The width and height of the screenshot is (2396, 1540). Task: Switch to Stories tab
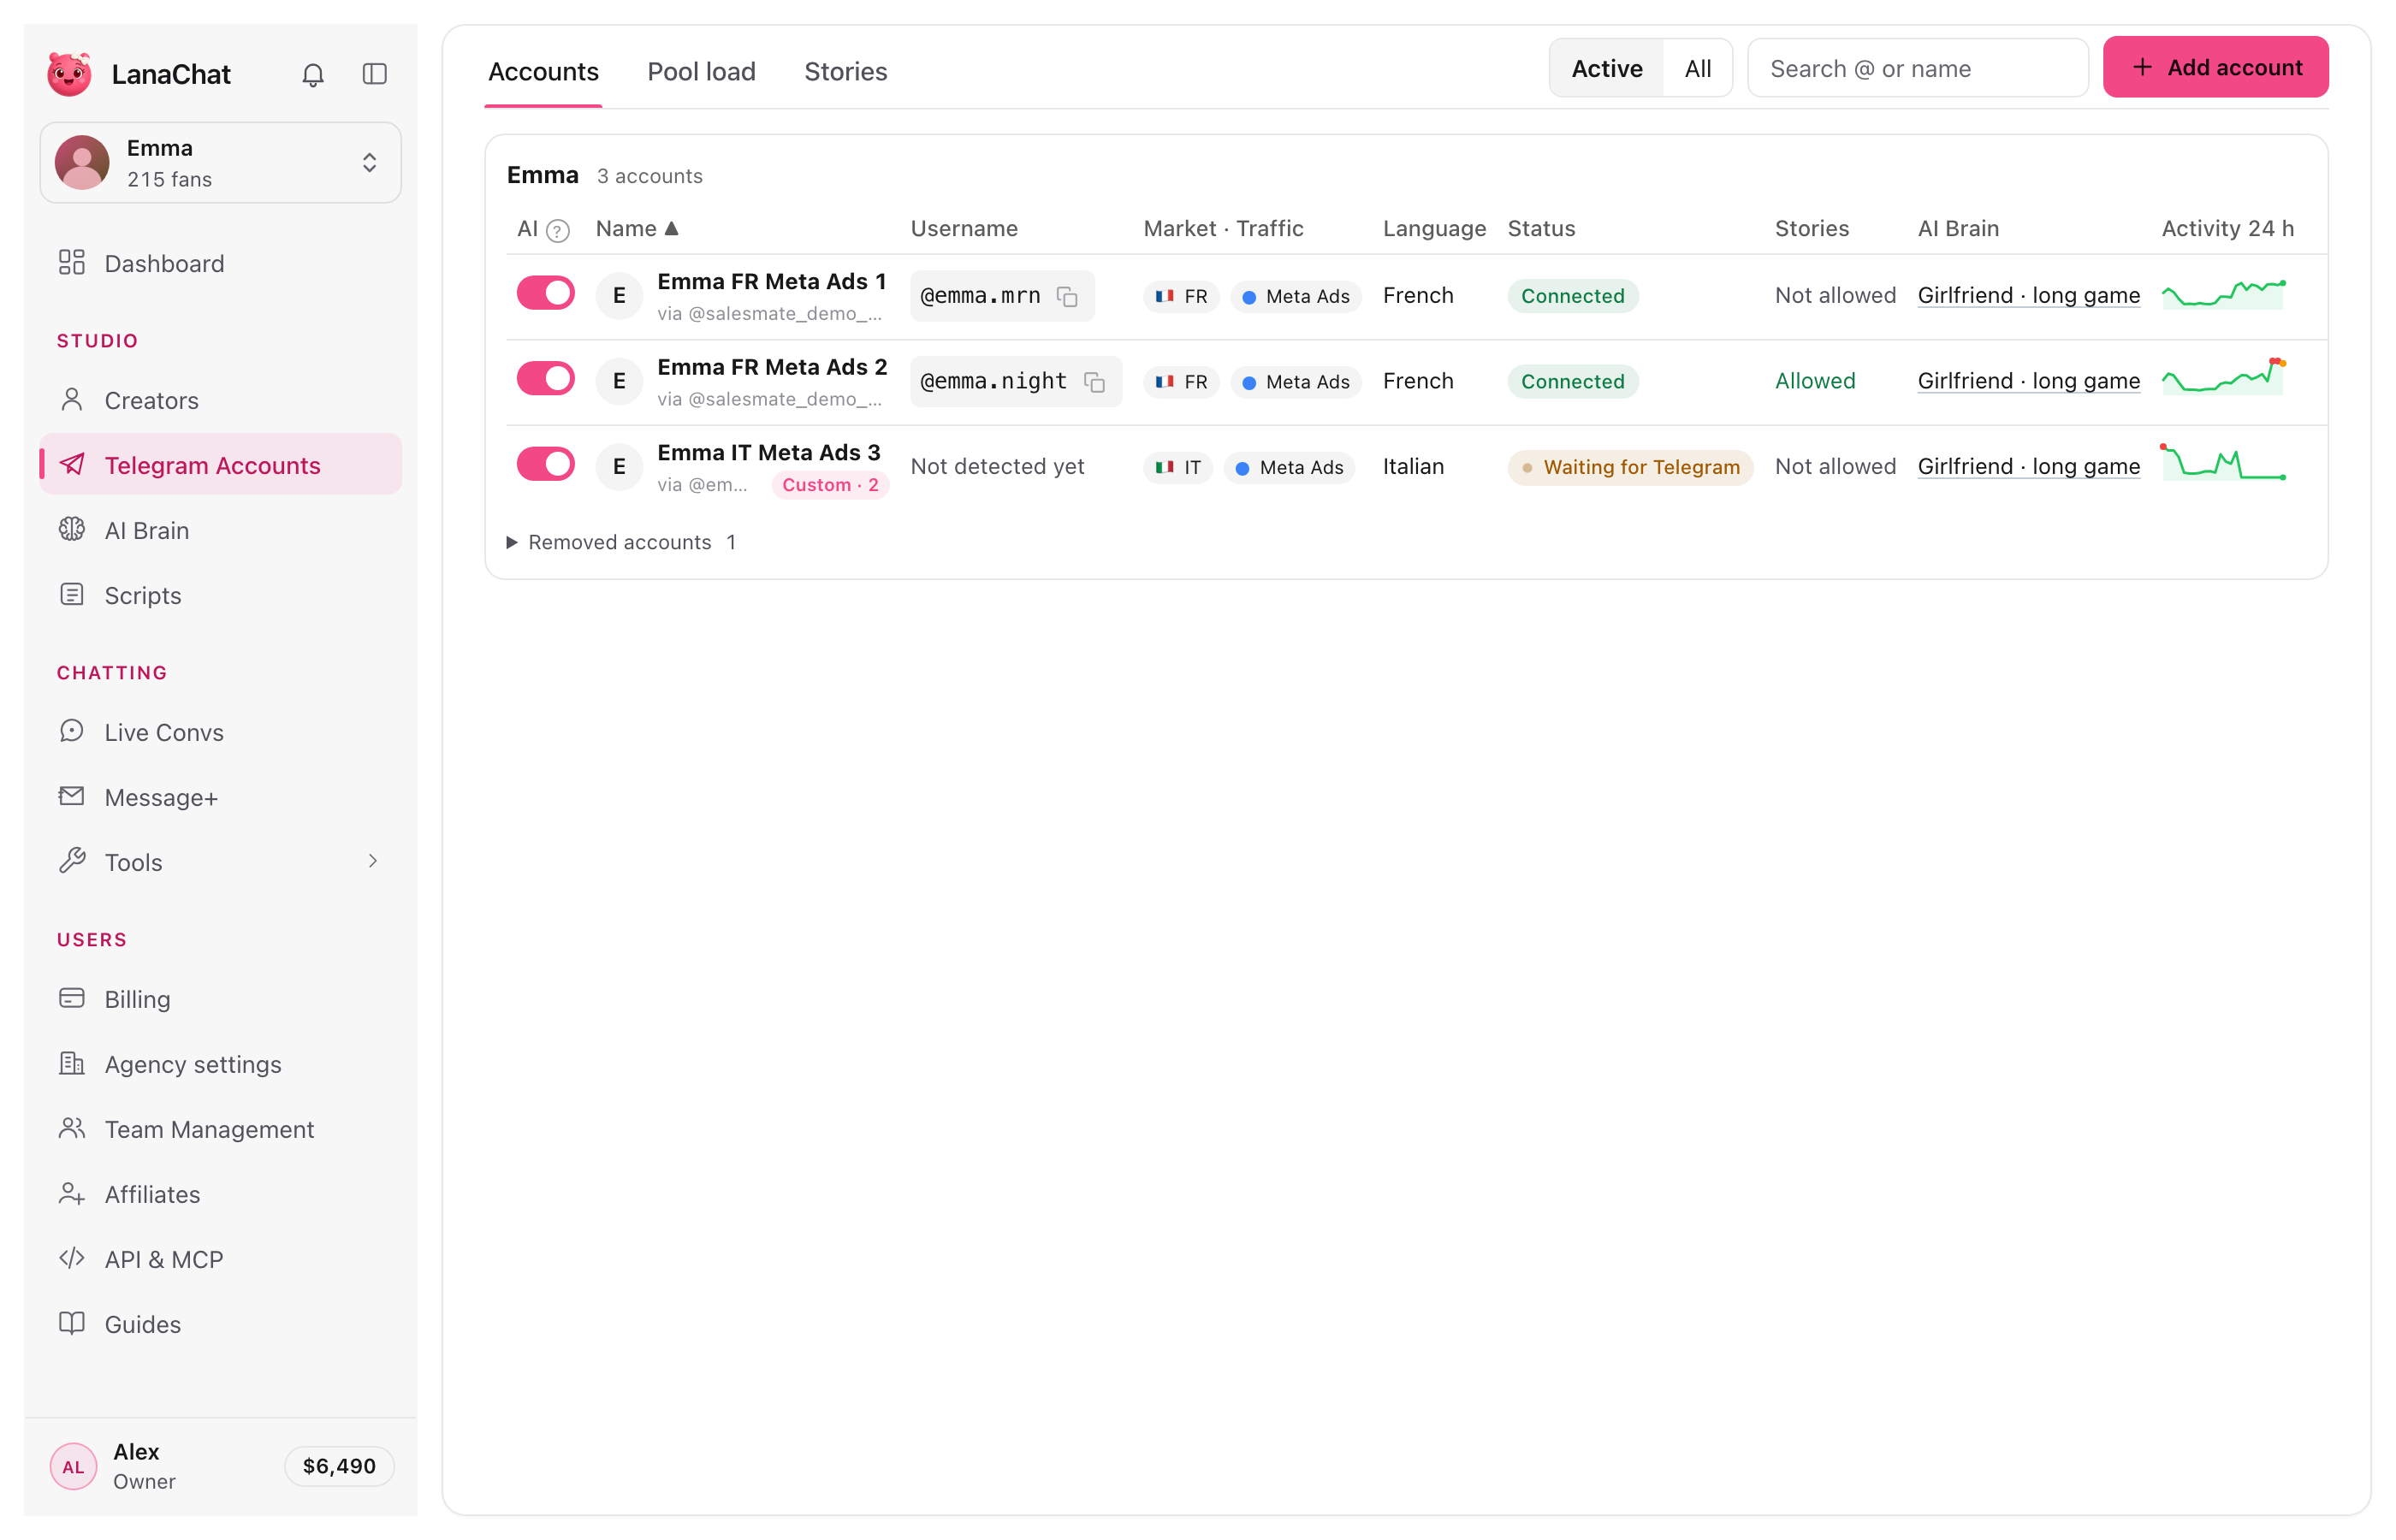[845, 72]
